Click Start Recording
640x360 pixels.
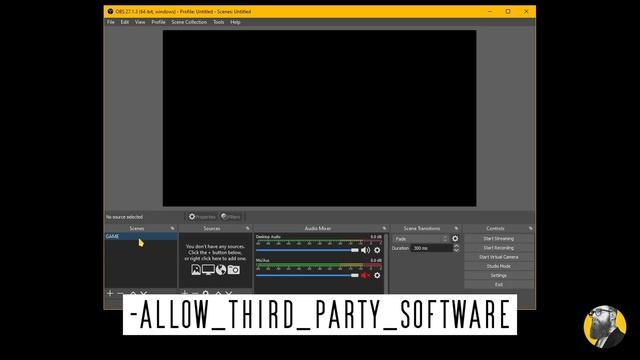pyautogui.click(x=499, y=248)
